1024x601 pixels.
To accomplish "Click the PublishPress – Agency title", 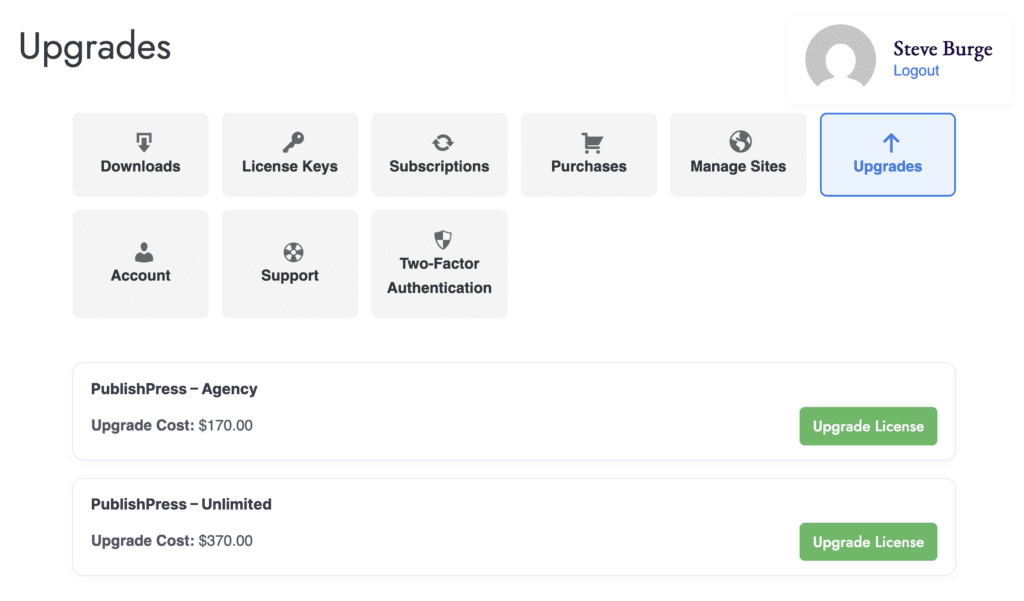I will coord(174,389).
